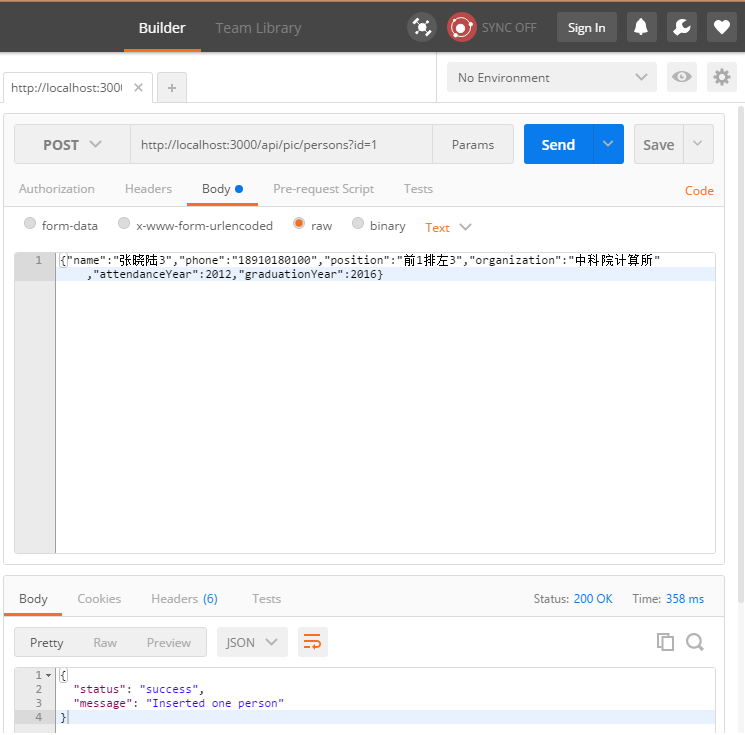745x735 pixels.
Task: Choose the binary body type
Action: [358, 225]
